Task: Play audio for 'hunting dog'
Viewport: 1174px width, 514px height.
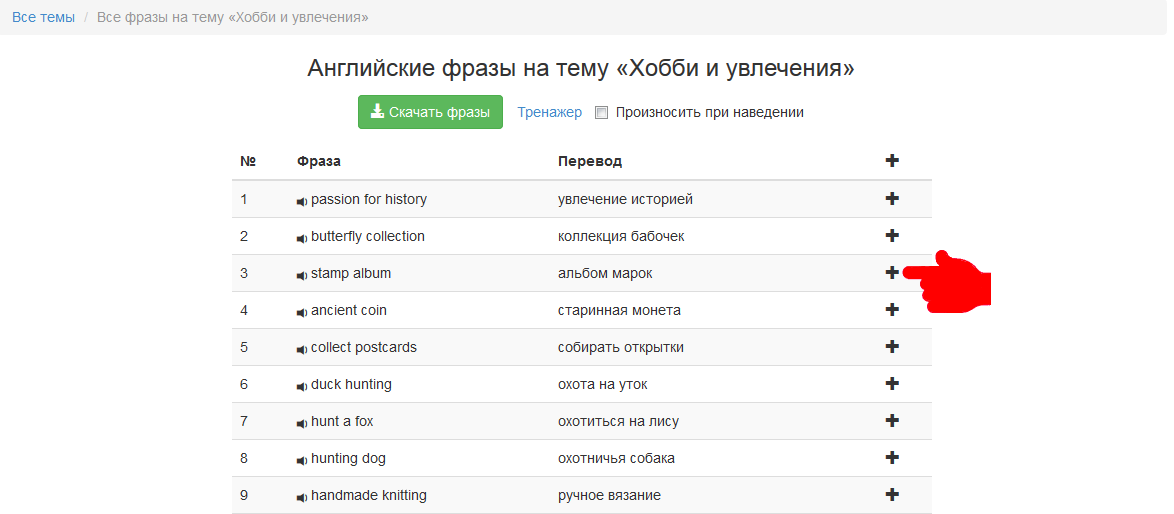Action: point(302,460)
